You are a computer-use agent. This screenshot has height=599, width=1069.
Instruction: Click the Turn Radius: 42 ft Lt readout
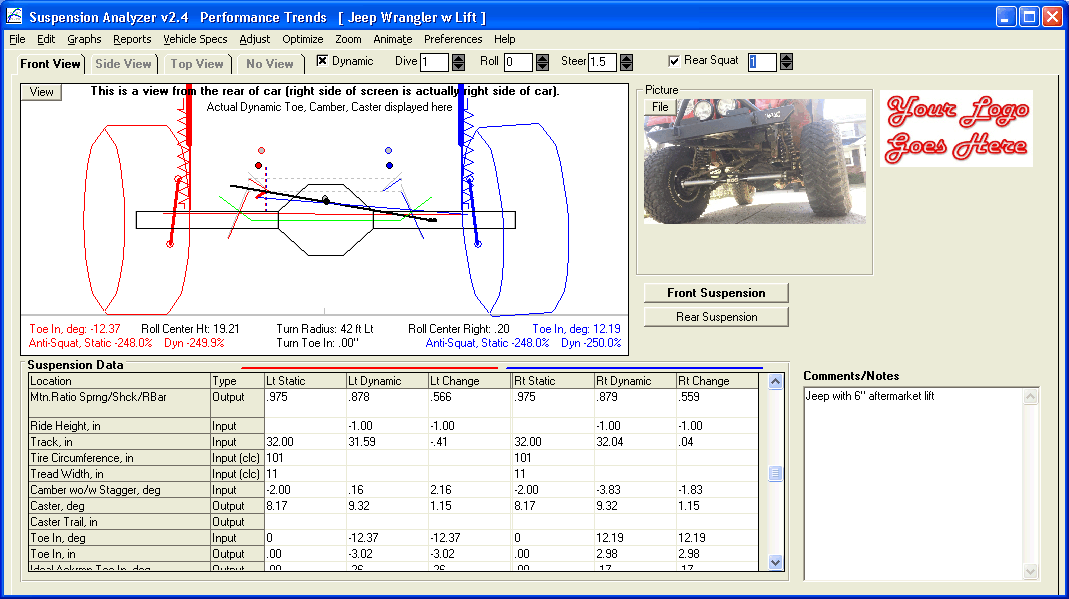point(325,329)
